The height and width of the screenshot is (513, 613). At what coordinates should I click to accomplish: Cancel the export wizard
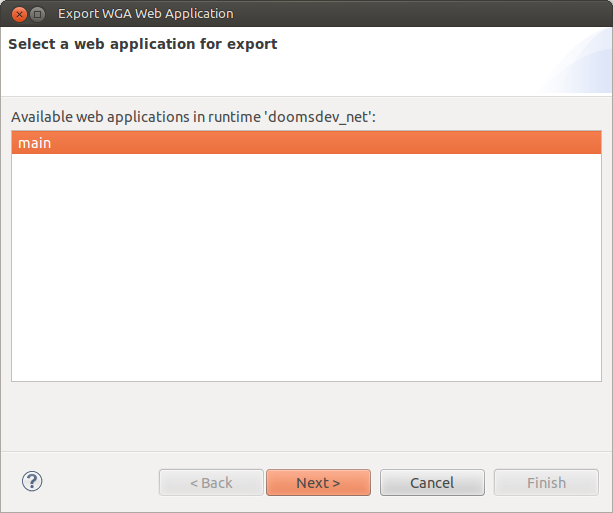[432, 483]
